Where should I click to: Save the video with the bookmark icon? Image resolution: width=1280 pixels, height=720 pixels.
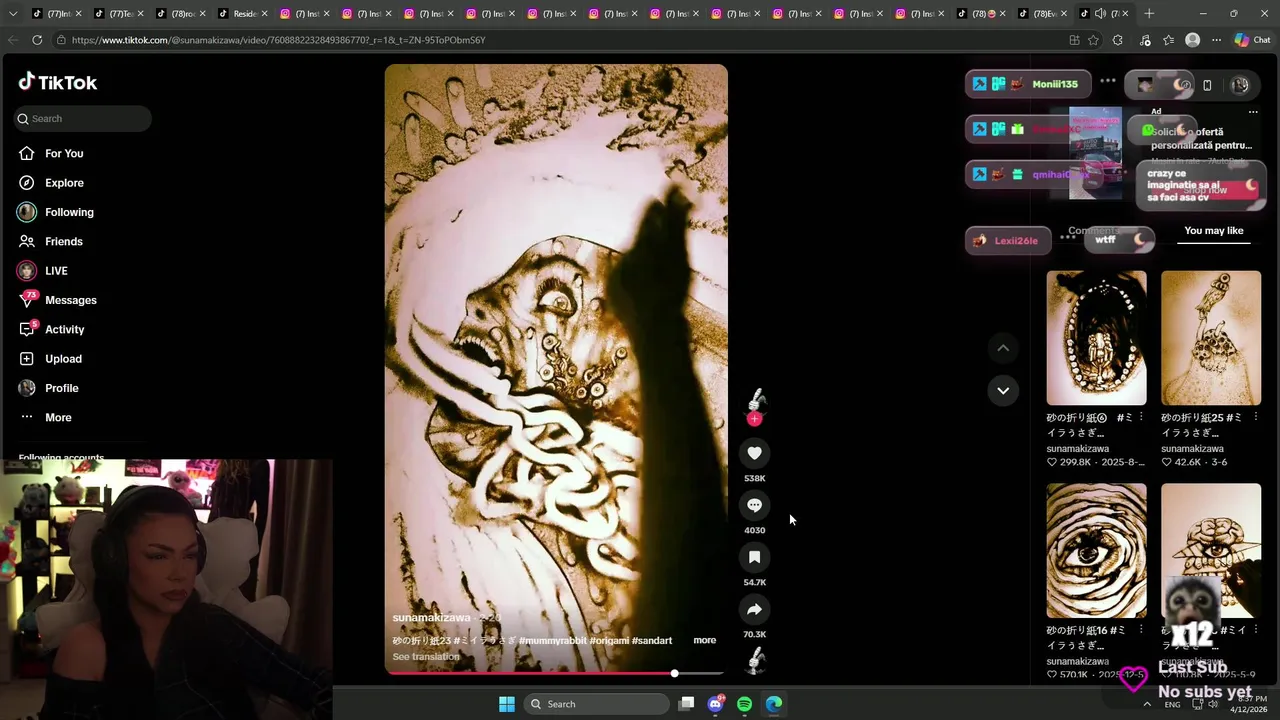(x=754, y=557)
